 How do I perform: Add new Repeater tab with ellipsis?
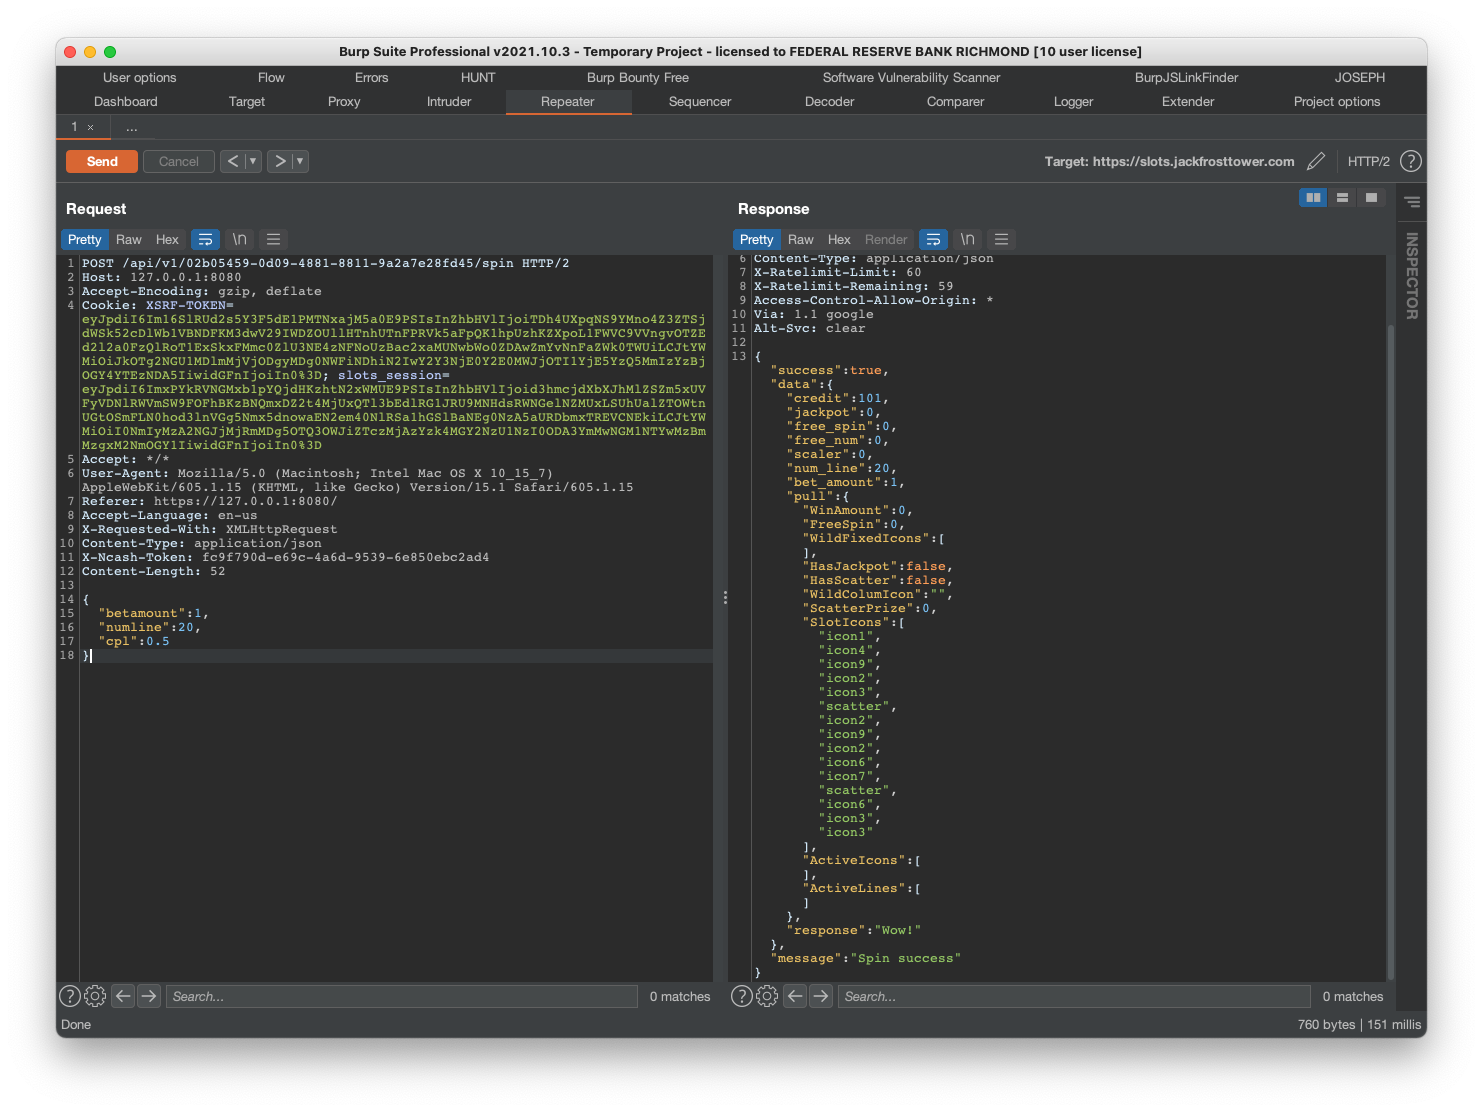(x=132, y=127)
